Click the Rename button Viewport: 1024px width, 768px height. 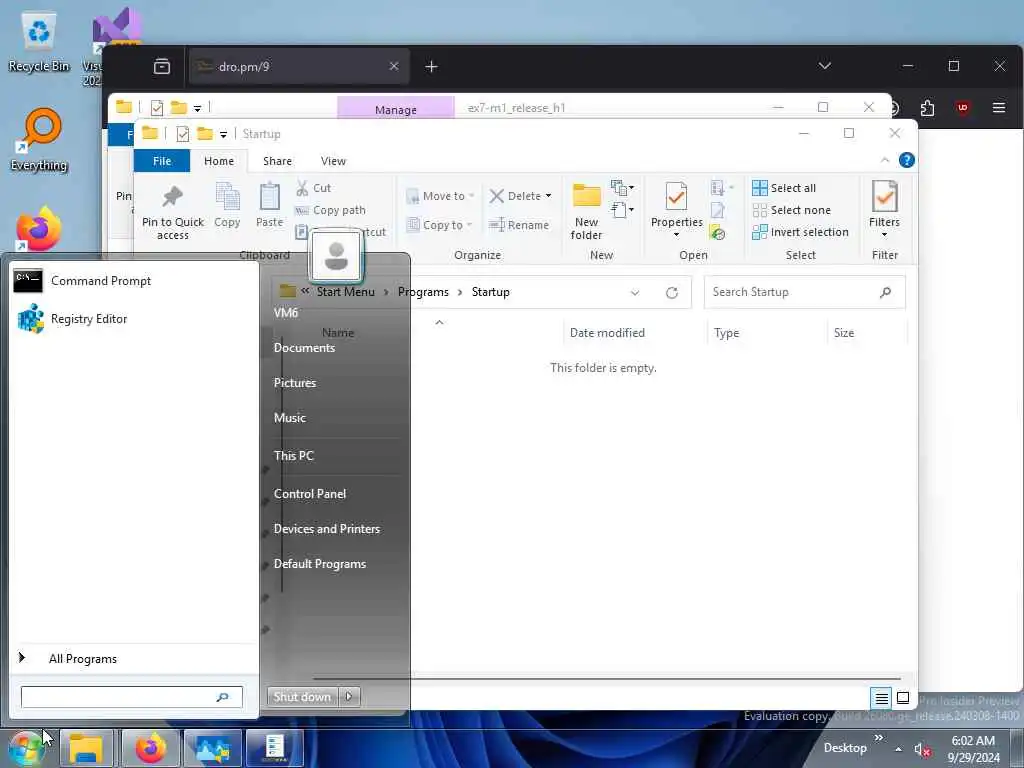(519, 225)
